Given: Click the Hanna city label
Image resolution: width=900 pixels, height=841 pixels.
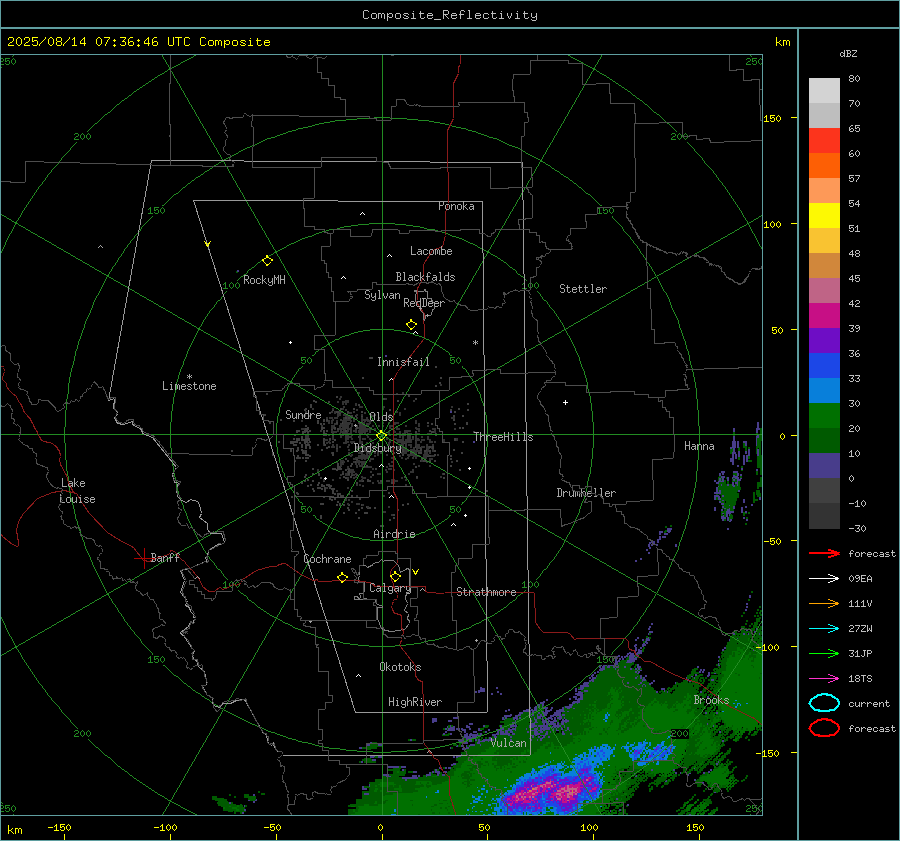Looking at the screenshot, I should click(x=699, y=446).
